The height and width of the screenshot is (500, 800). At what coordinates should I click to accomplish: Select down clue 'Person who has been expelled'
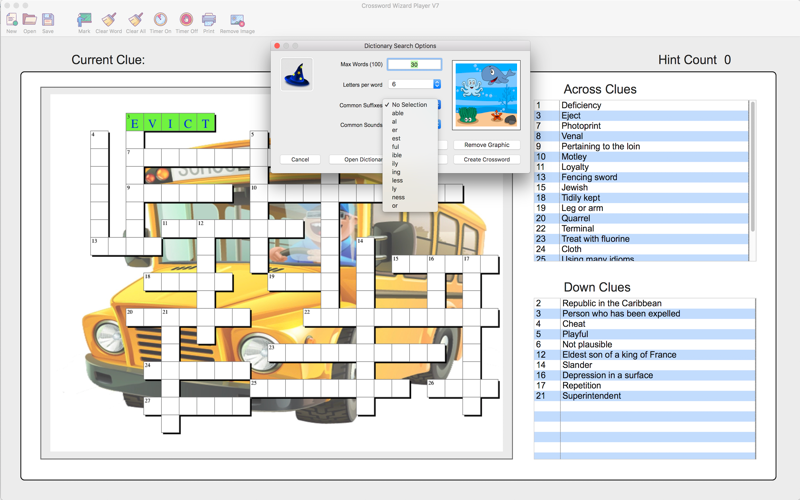(644, 313)
